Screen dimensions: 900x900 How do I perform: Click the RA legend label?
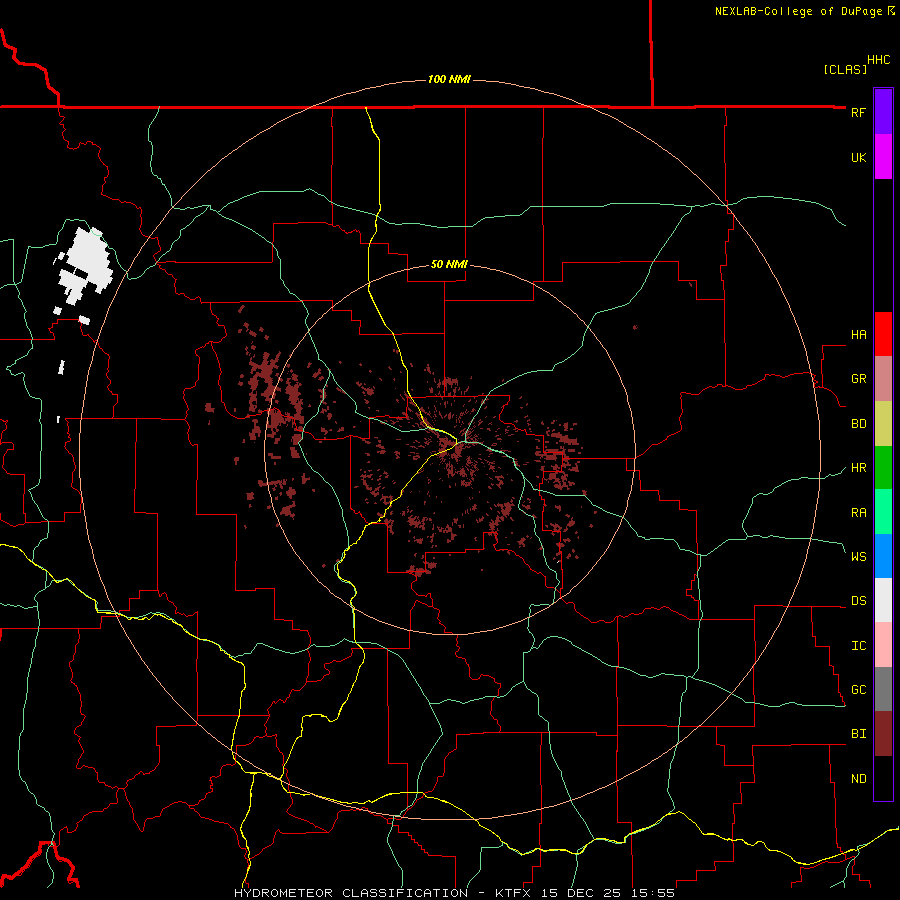858,512
